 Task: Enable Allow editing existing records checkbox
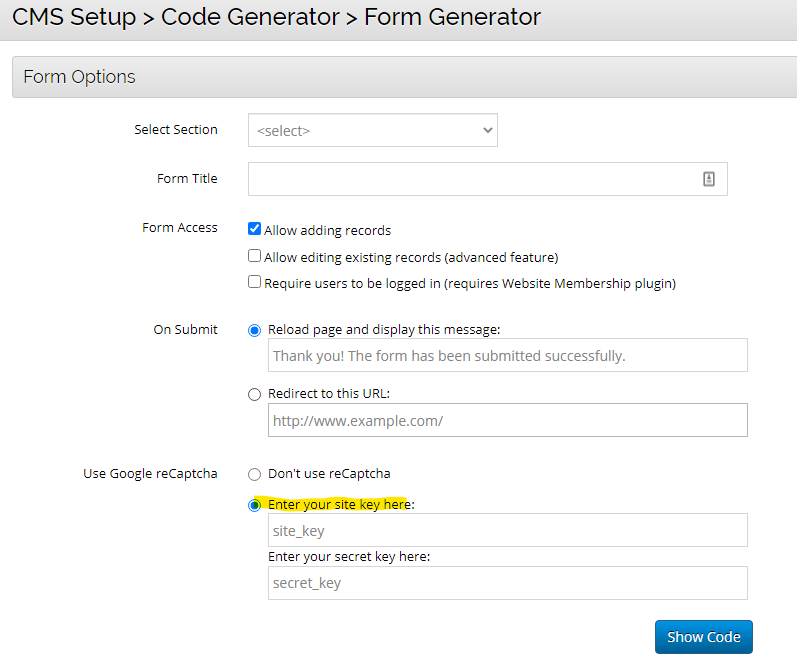point(255,256)
